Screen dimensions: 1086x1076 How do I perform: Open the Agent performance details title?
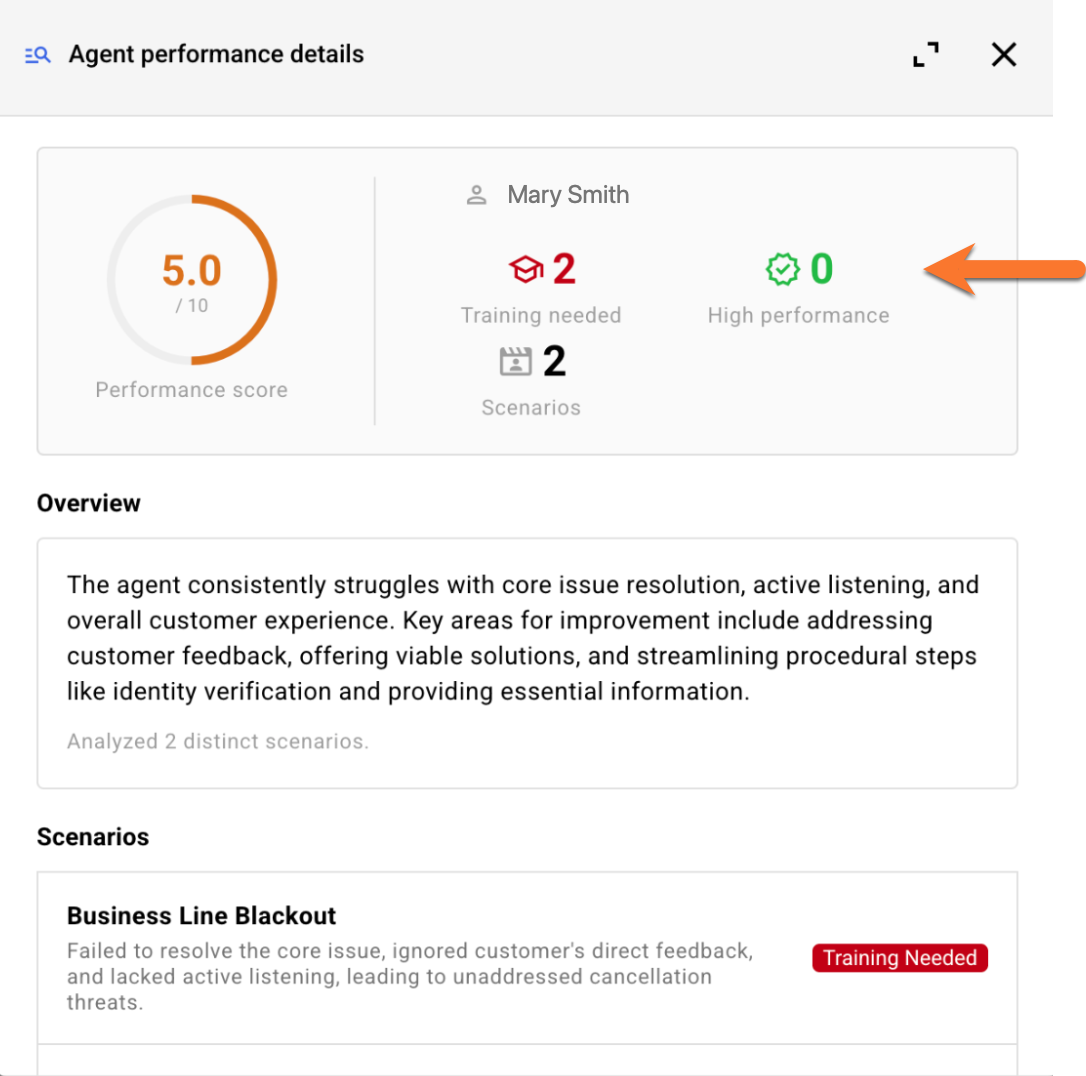tap(216, 54)
